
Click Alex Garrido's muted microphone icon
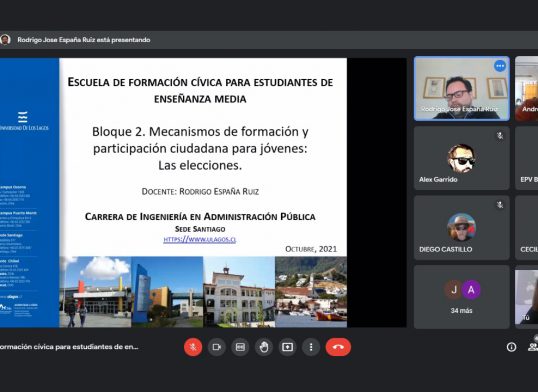click(500, 136)
